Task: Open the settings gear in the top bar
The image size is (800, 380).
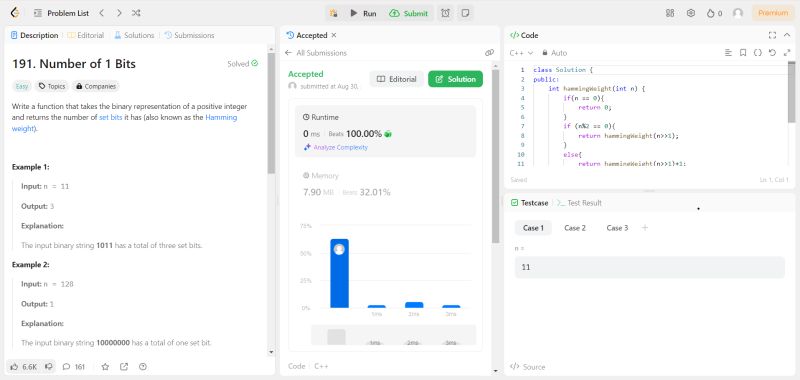Action: click(x=691, y=13)
